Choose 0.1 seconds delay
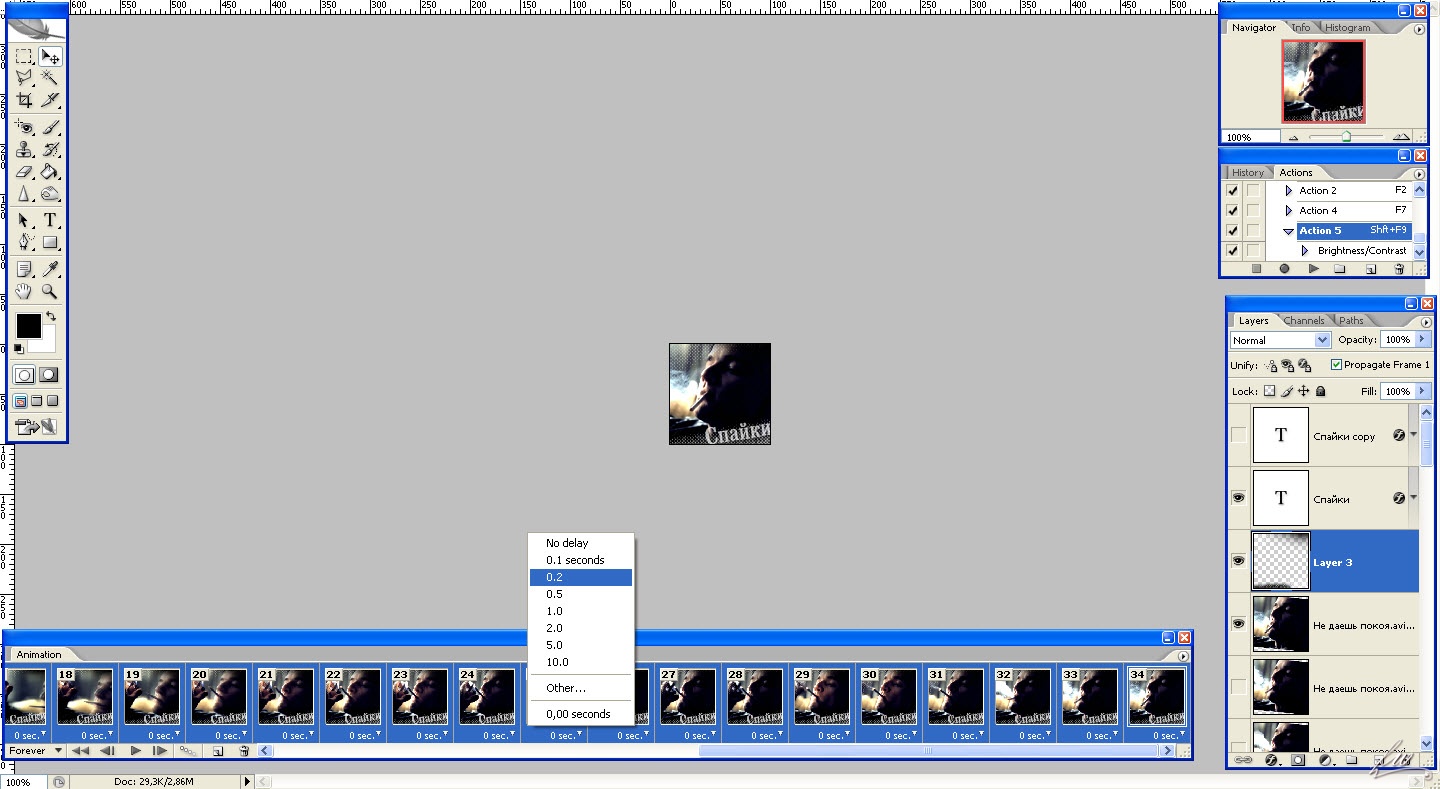 pos(580,560)
